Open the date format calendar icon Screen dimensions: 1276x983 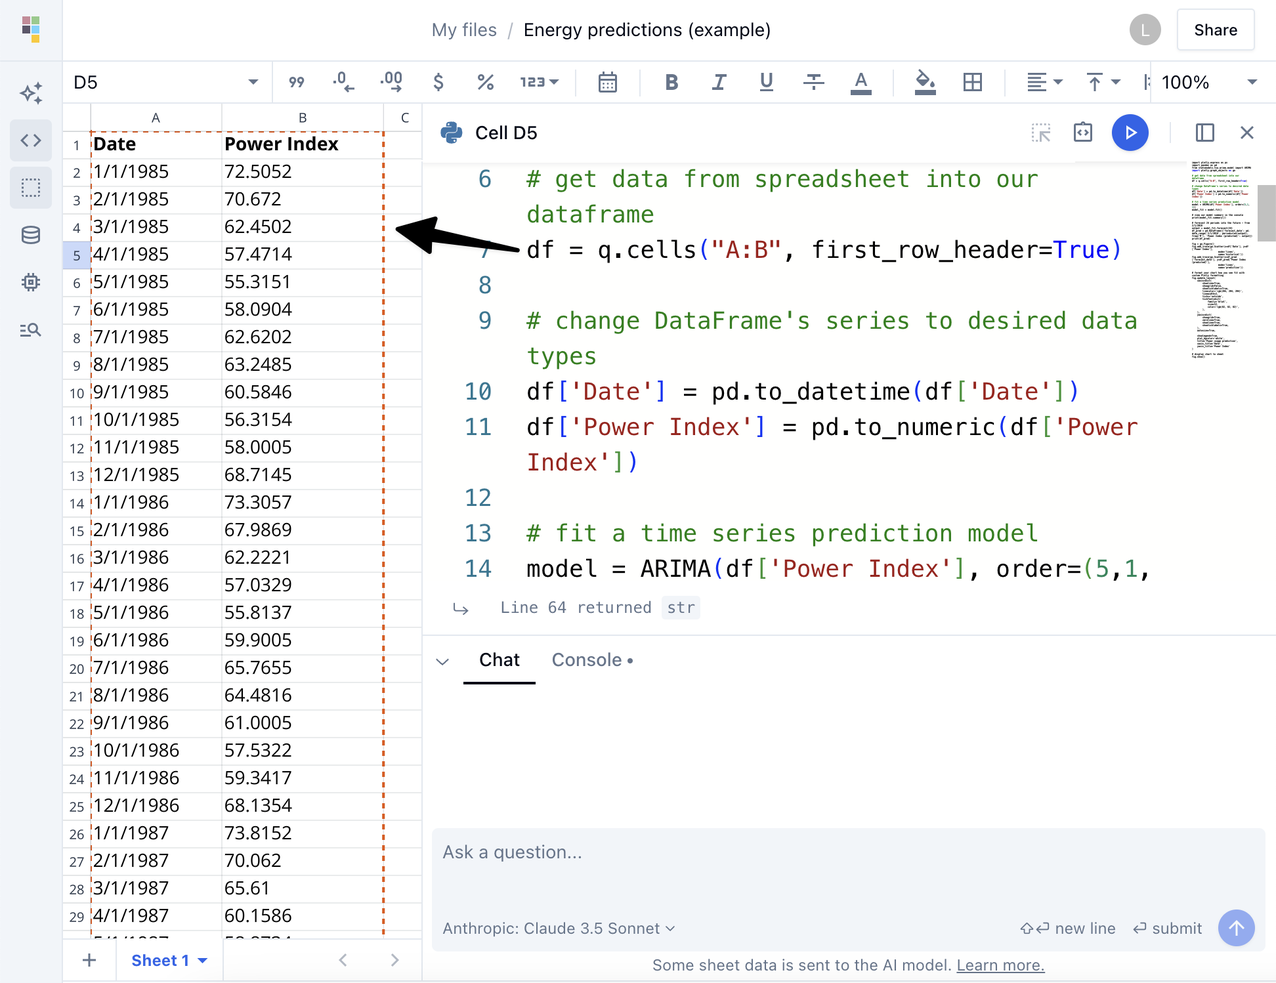(607, 82)
